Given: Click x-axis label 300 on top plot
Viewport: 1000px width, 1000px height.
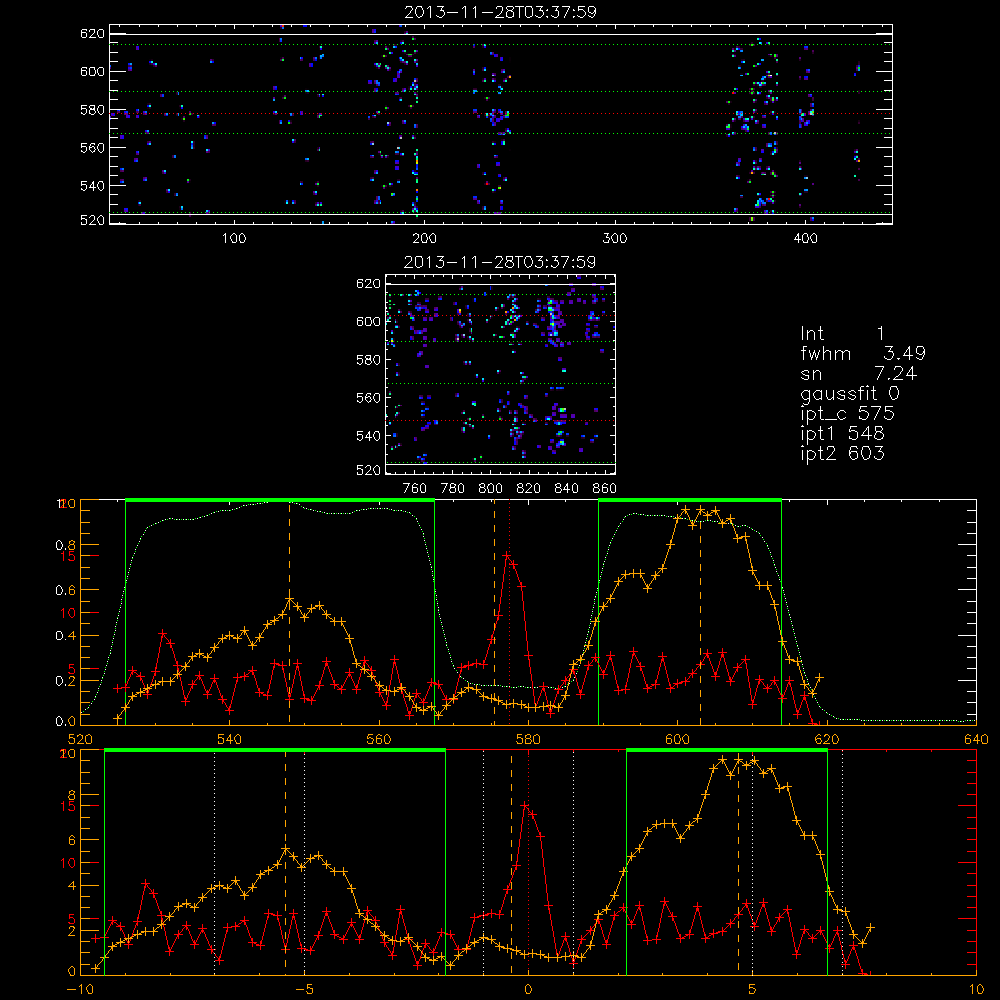Looking at the screenshot, I should tap(615, 239).
